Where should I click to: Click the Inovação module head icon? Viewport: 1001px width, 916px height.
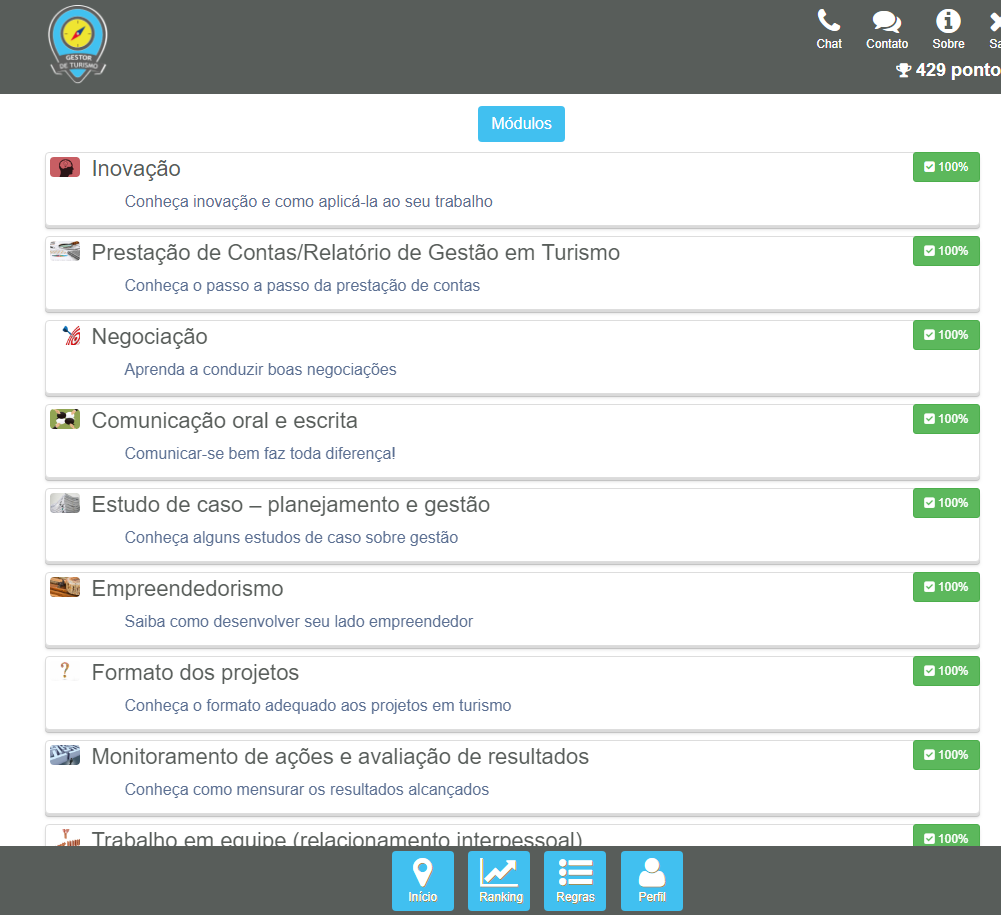(x=65, y=168)
